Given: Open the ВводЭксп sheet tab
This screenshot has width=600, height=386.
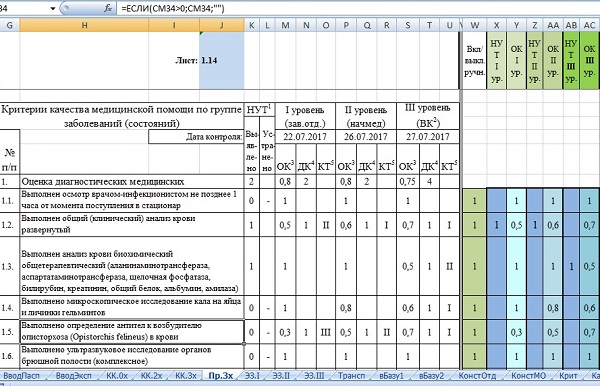Looking at the screenshot, I should pos(73,376).
